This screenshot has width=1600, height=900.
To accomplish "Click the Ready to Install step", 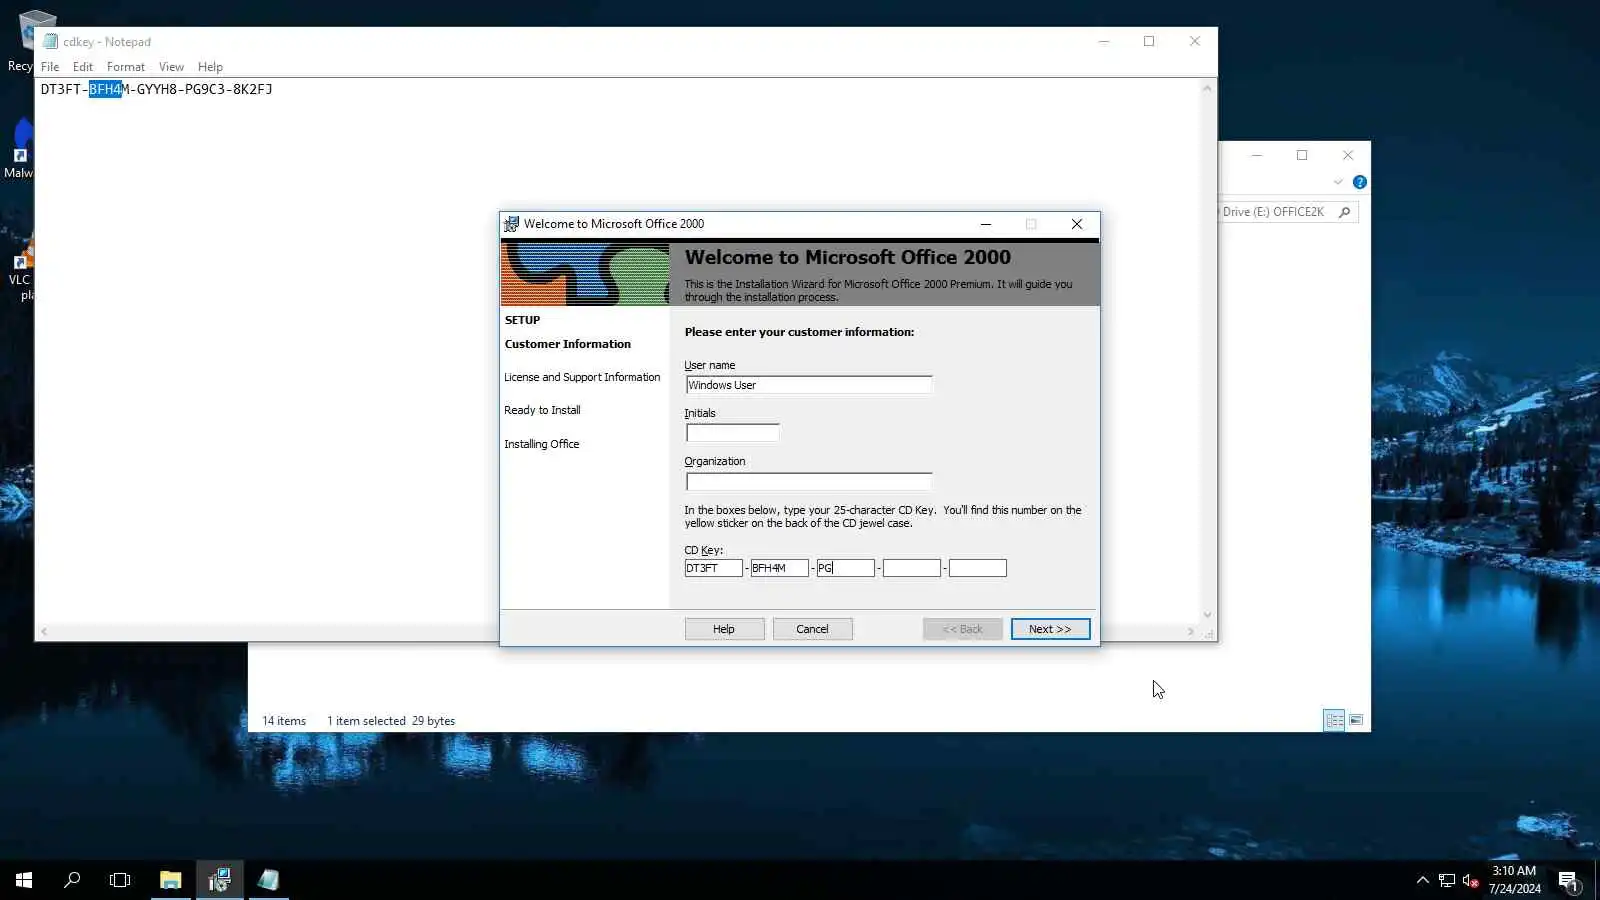I will coord(542,410).
